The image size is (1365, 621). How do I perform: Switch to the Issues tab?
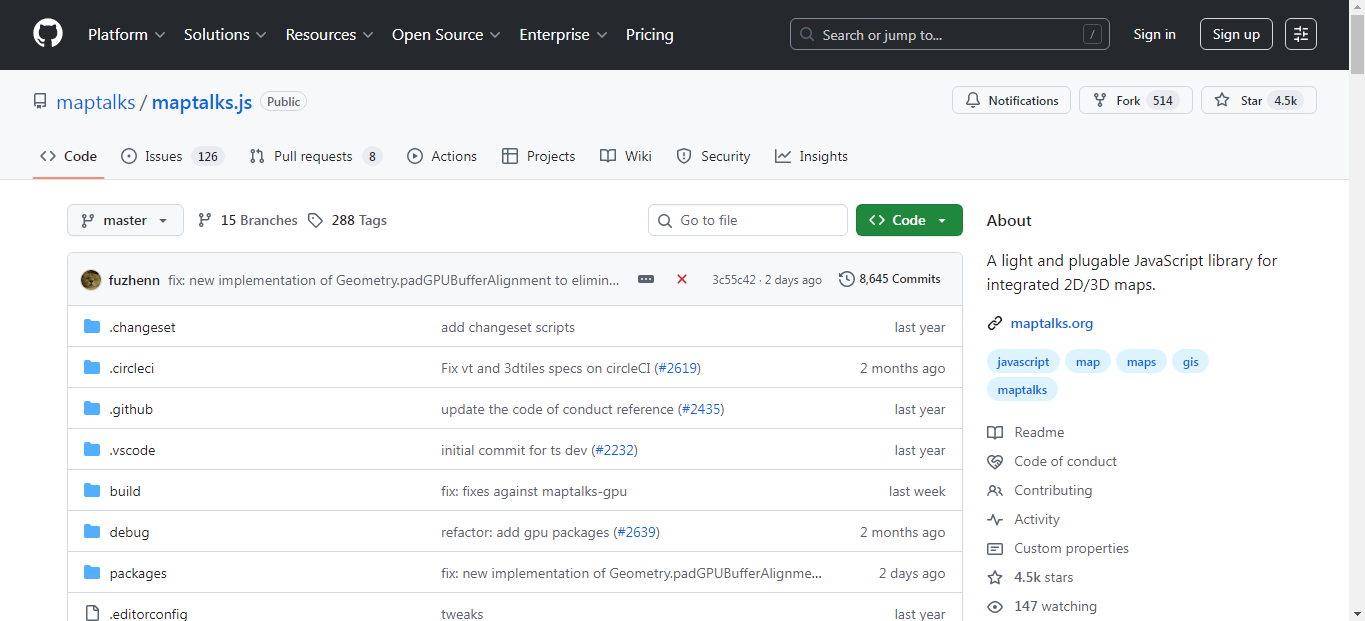pyautogui.click(x=171, y=156)
